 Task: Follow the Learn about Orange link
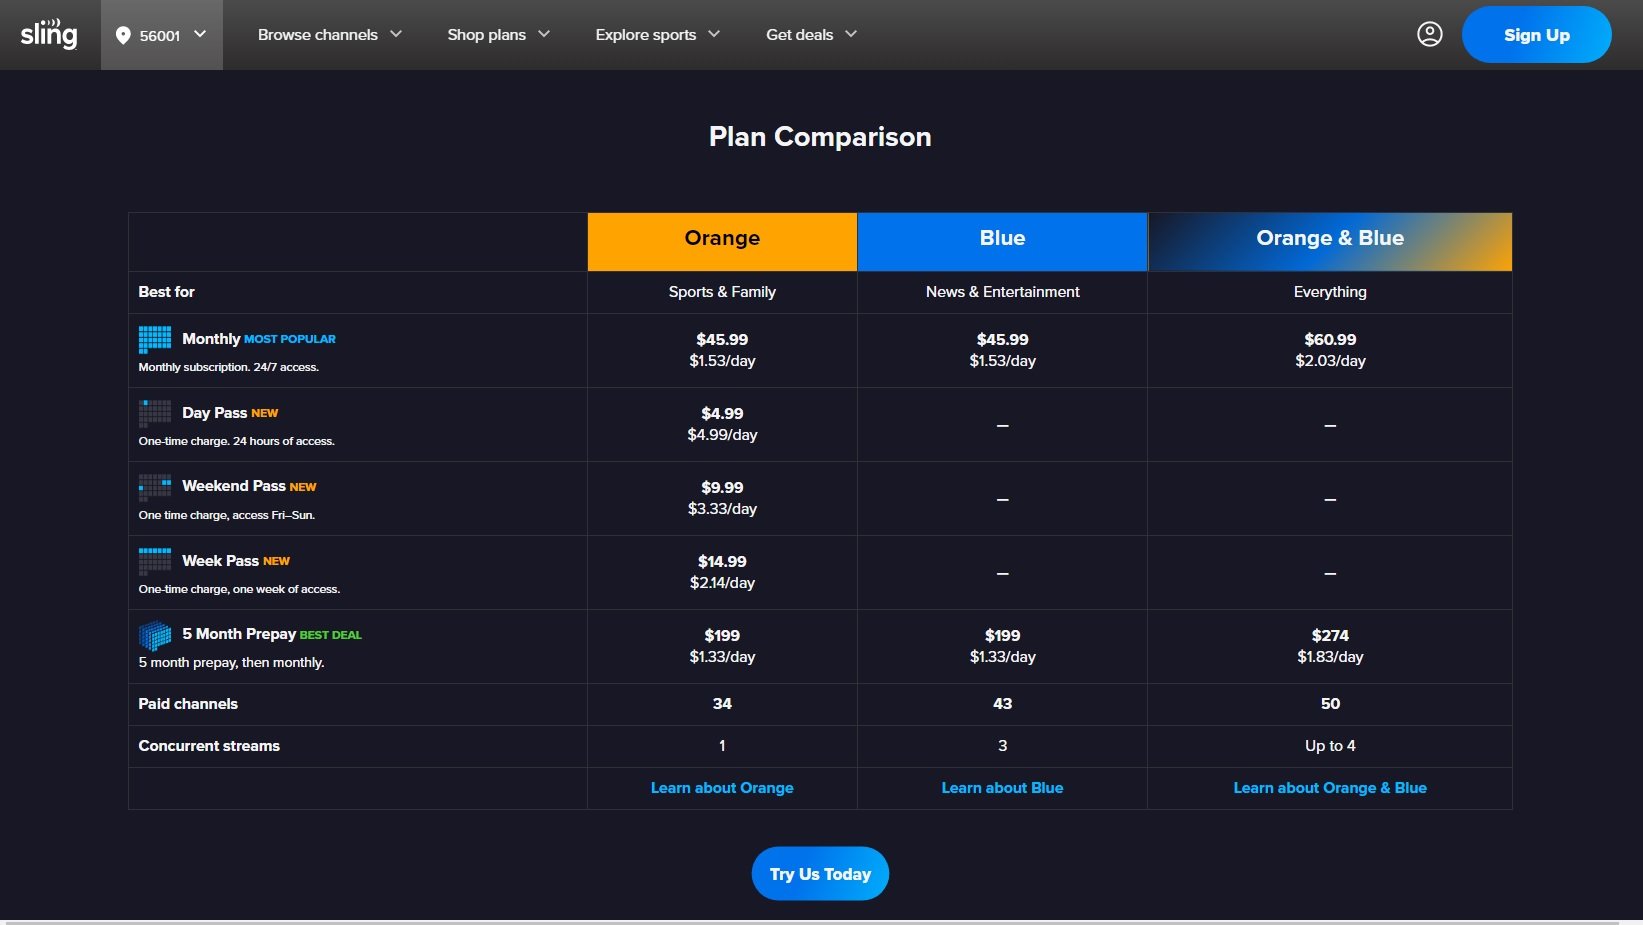coord(722,788)
